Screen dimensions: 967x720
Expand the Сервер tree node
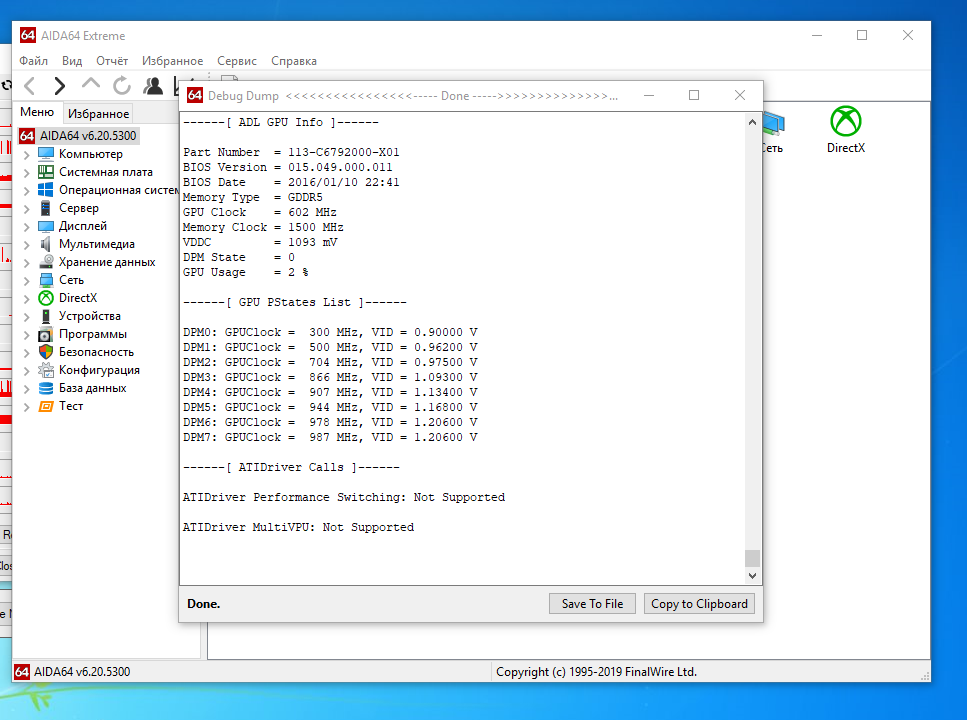point(27,209)
